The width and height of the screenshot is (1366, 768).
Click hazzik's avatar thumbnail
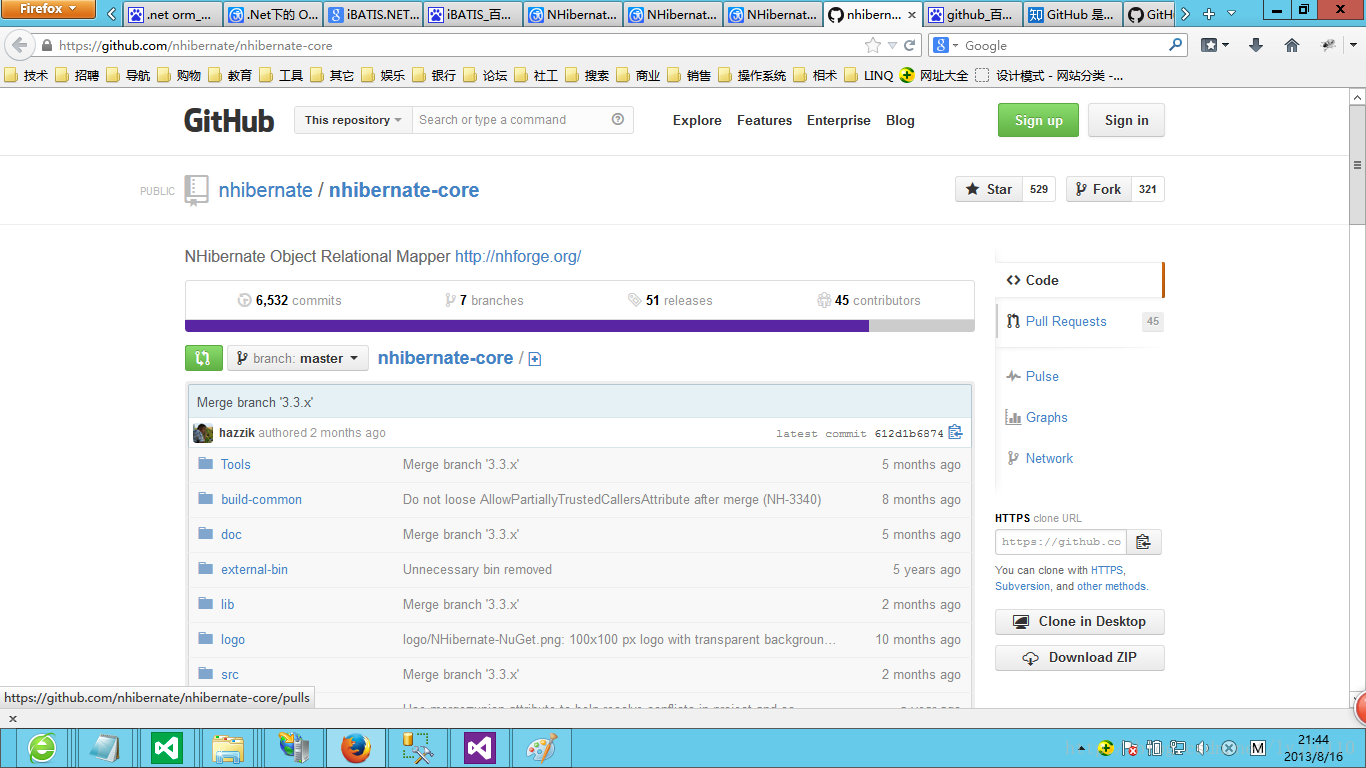pos(203,433)
